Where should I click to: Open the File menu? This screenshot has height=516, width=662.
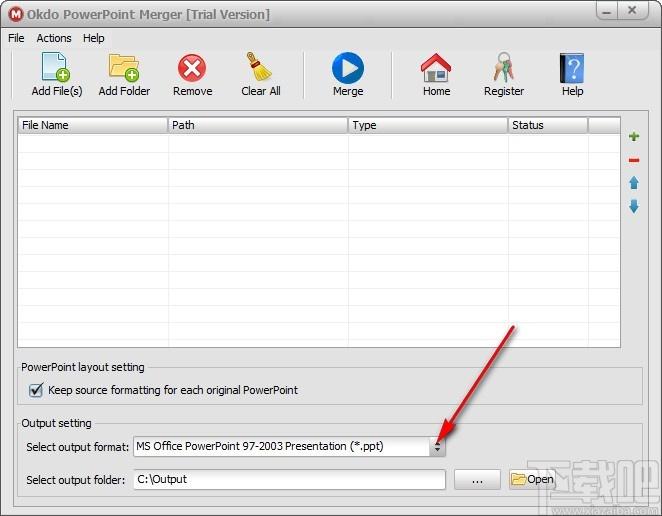point(16,38)
